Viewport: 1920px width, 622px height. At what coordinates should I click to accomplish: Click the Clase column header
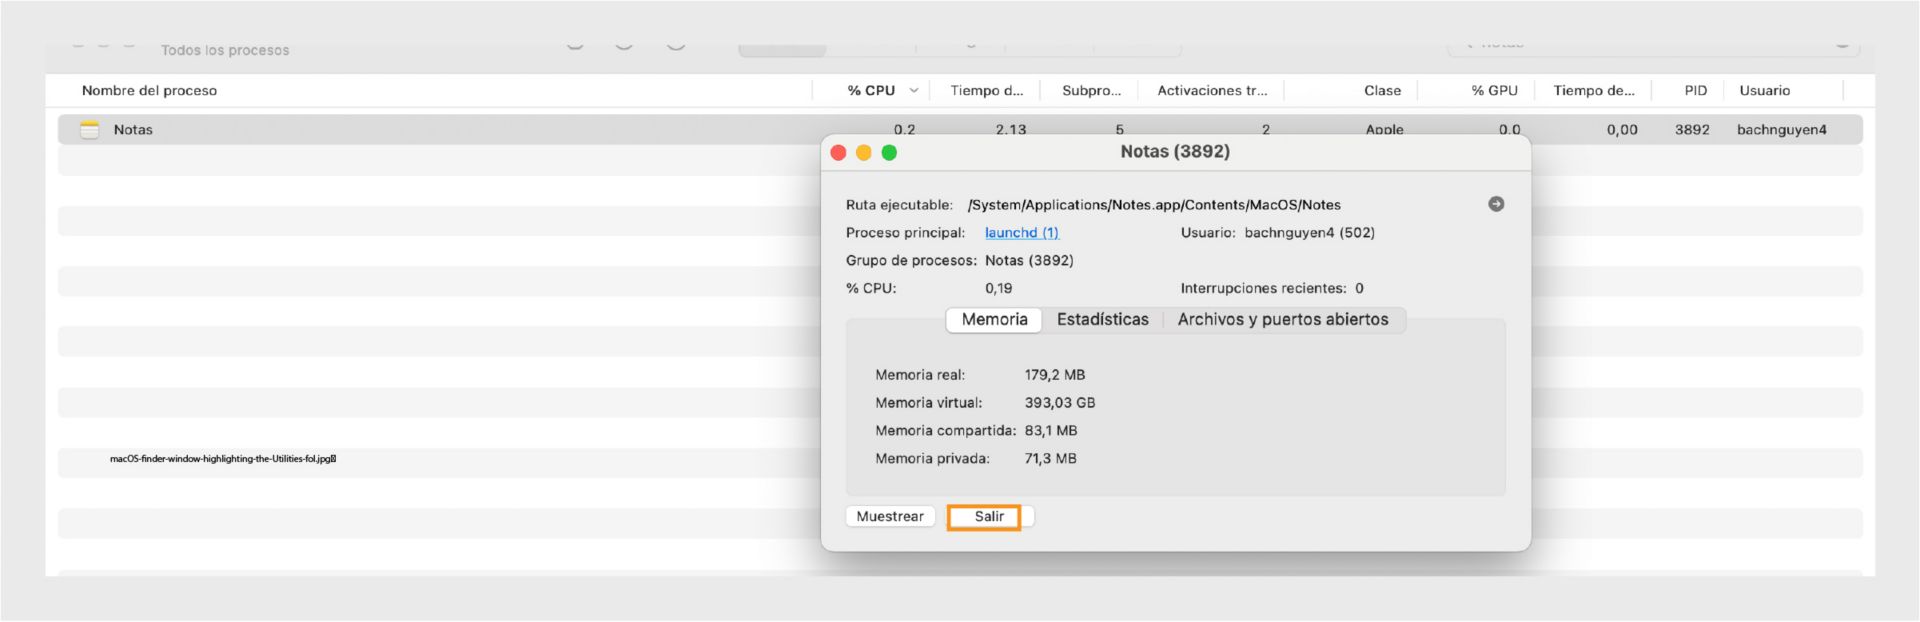click(1382, 91)
